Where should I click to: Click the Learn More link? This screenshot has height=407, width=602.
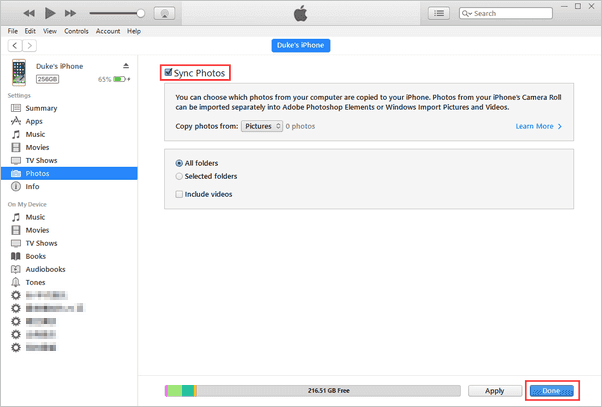tap(538, 127)
